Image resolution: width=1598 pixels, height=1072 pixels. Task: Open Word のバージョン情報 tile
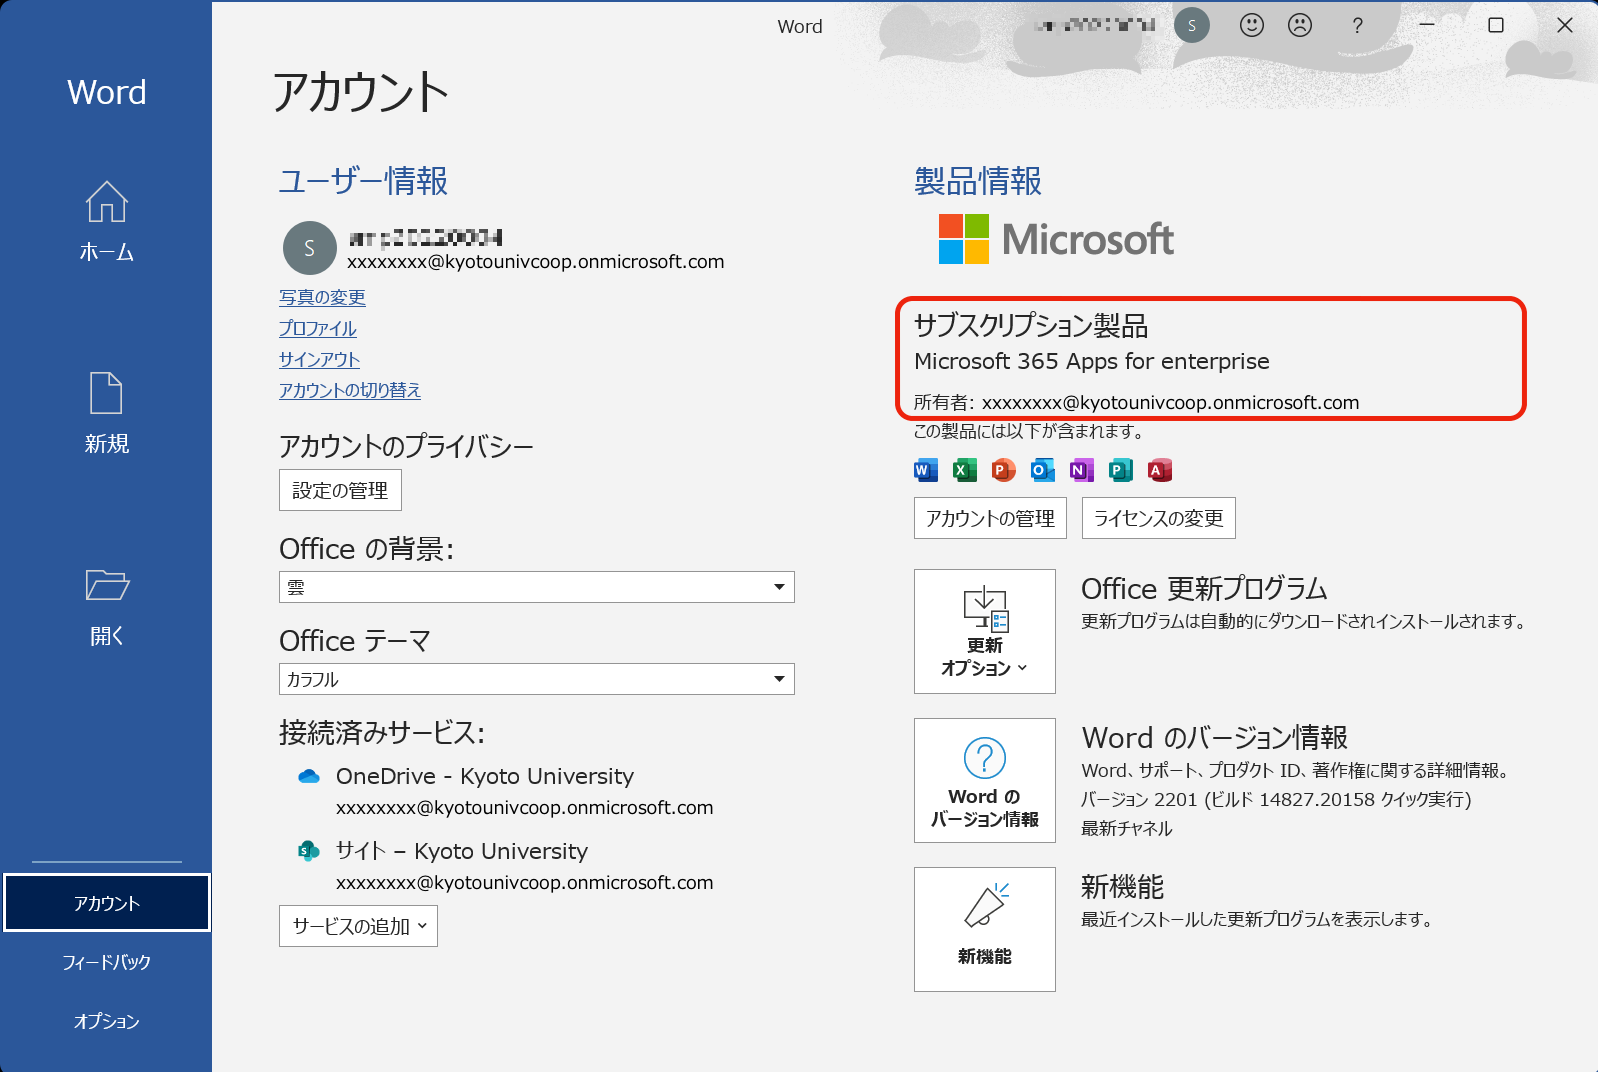985,780
